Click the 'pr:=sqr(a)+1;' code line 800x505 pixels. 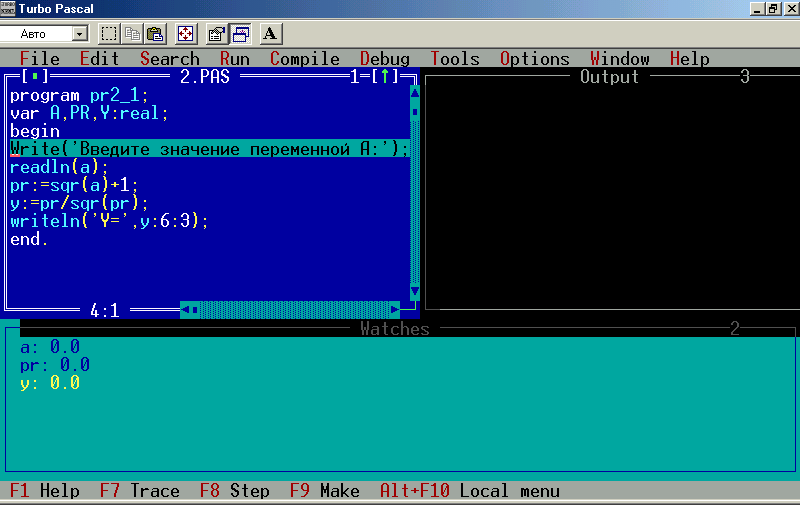tap(74, 185)
